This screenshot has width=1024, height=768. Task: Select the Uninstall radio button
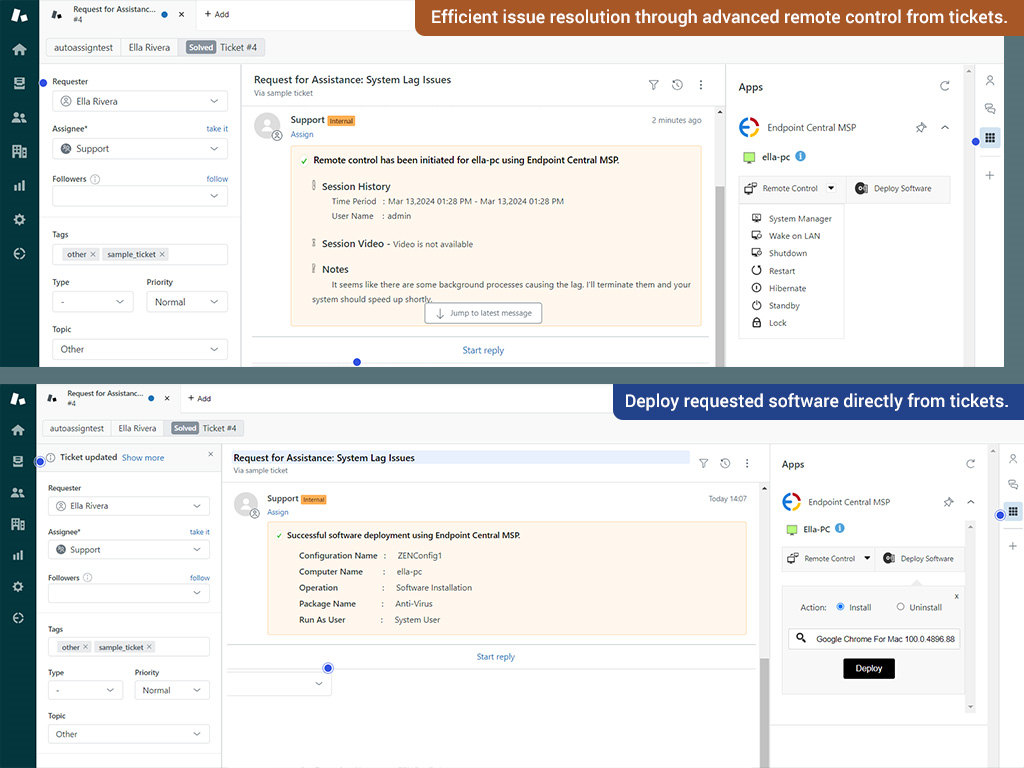pos(900,607)
